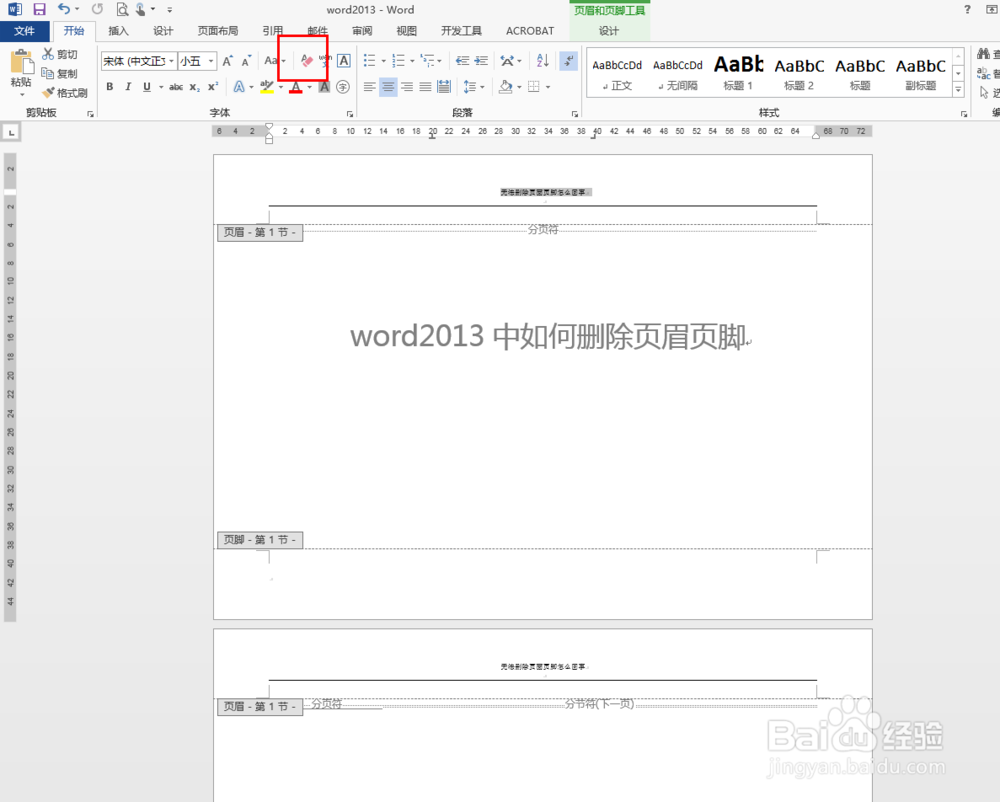Toggle Show/Hide paragraph marks
Image resolution: width=1000 pixels, height=802 pixels.
coord(568,61)
